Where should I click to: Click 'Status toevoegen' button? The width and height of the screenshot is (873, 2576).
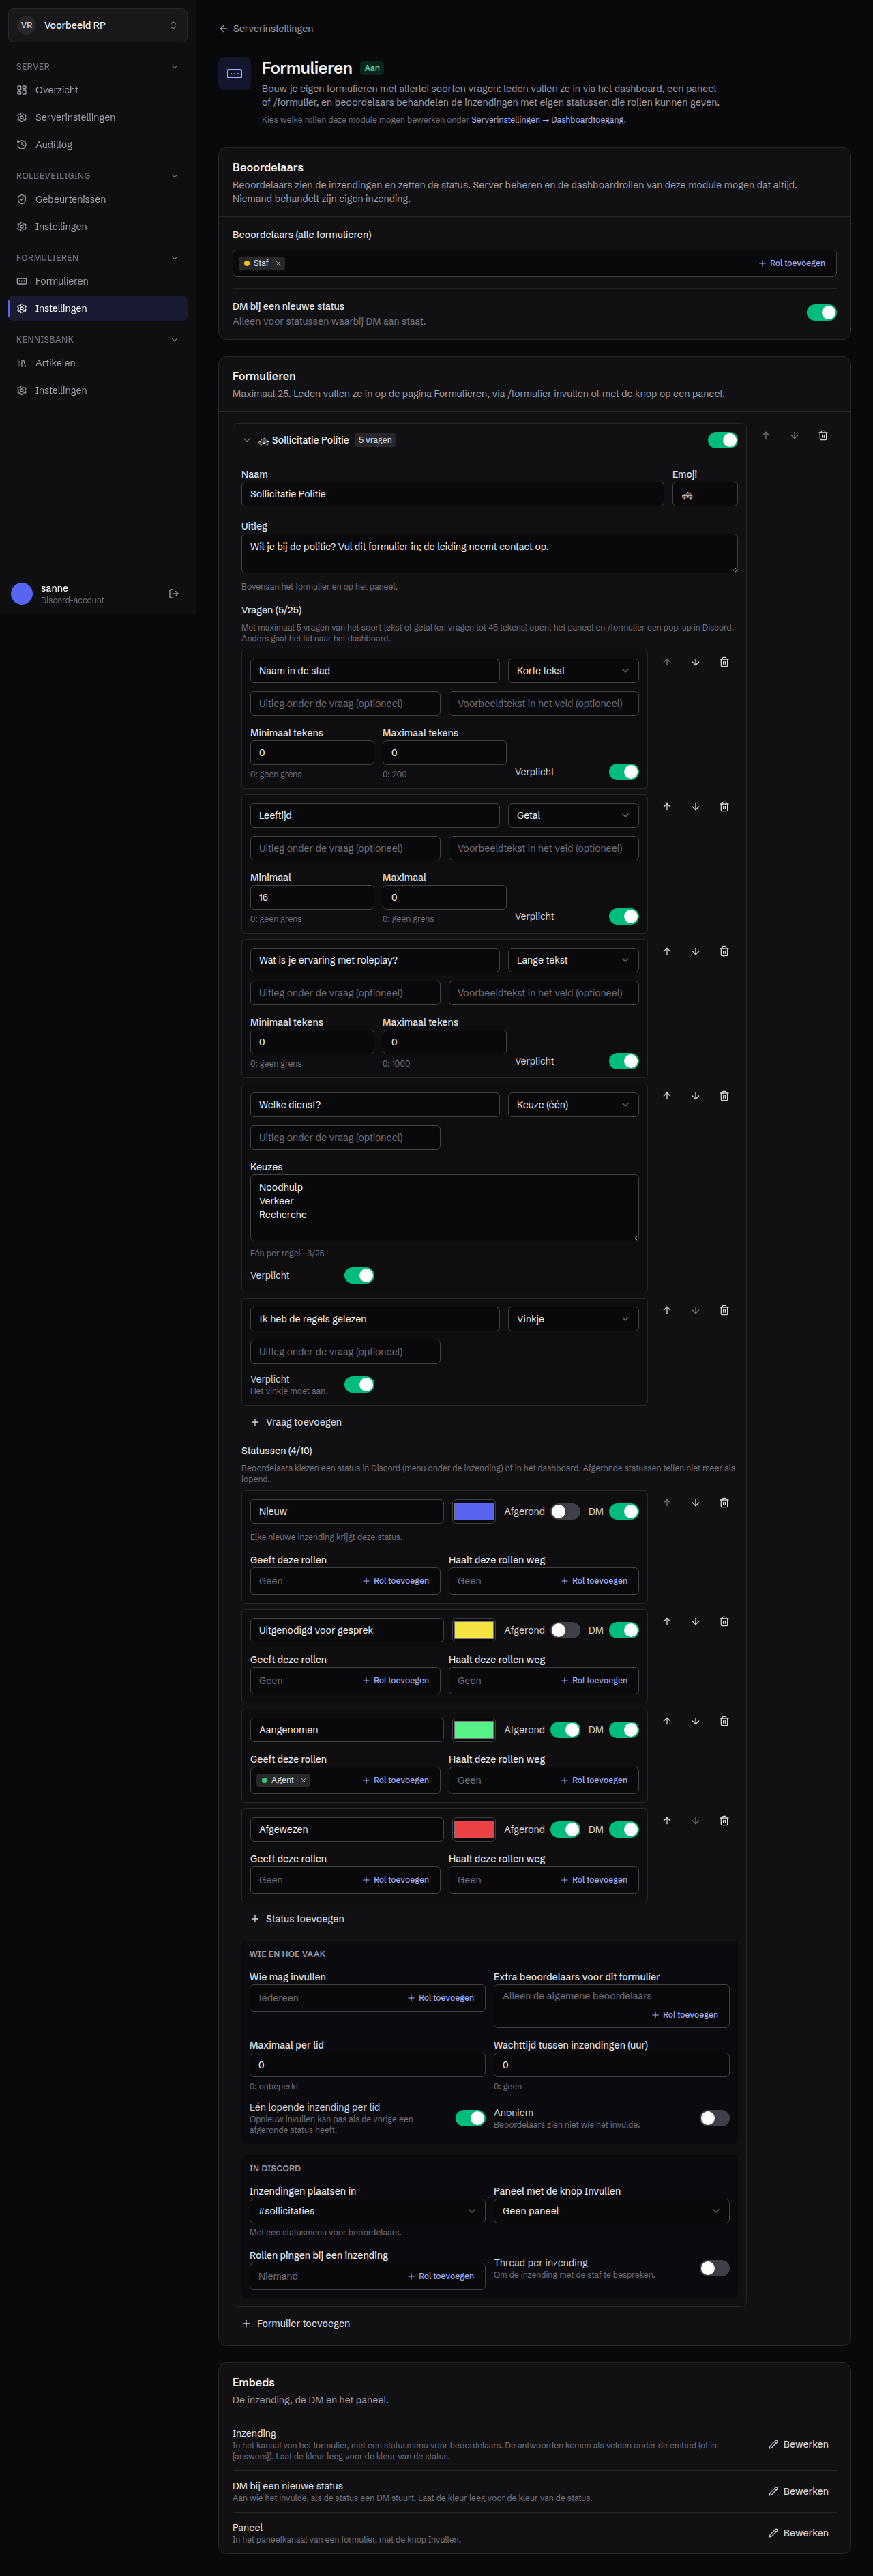click(x=297, y=1919)
